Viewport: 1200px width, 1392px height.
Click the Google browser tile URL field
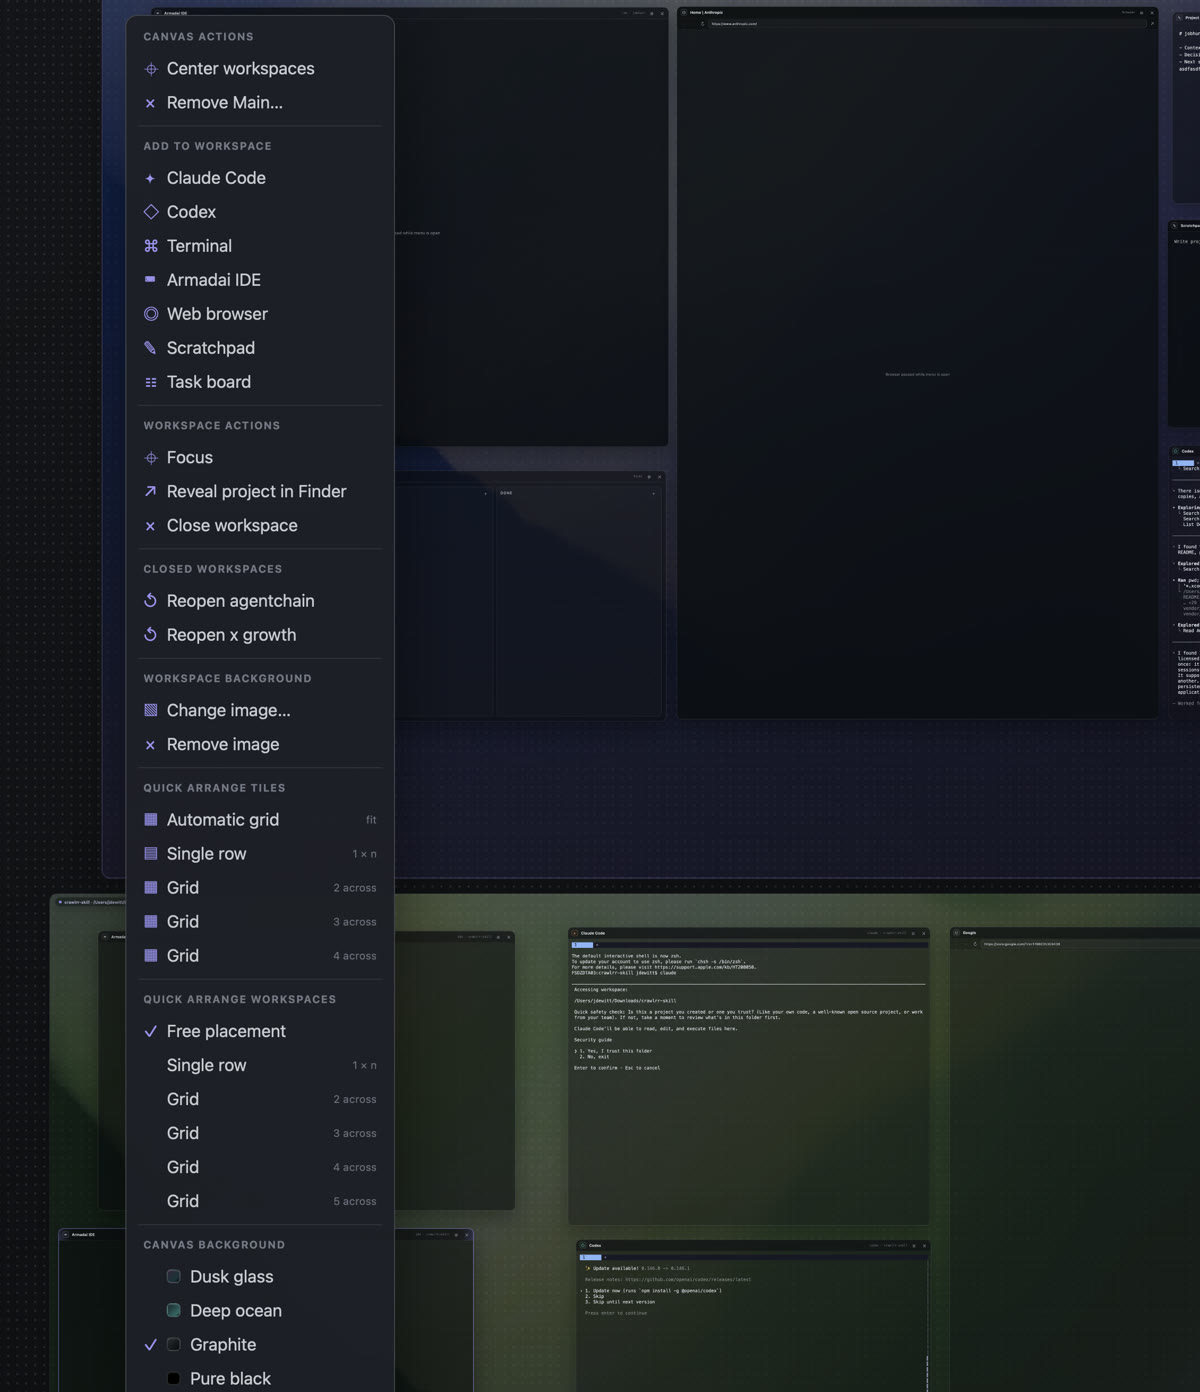(1090, 944)
